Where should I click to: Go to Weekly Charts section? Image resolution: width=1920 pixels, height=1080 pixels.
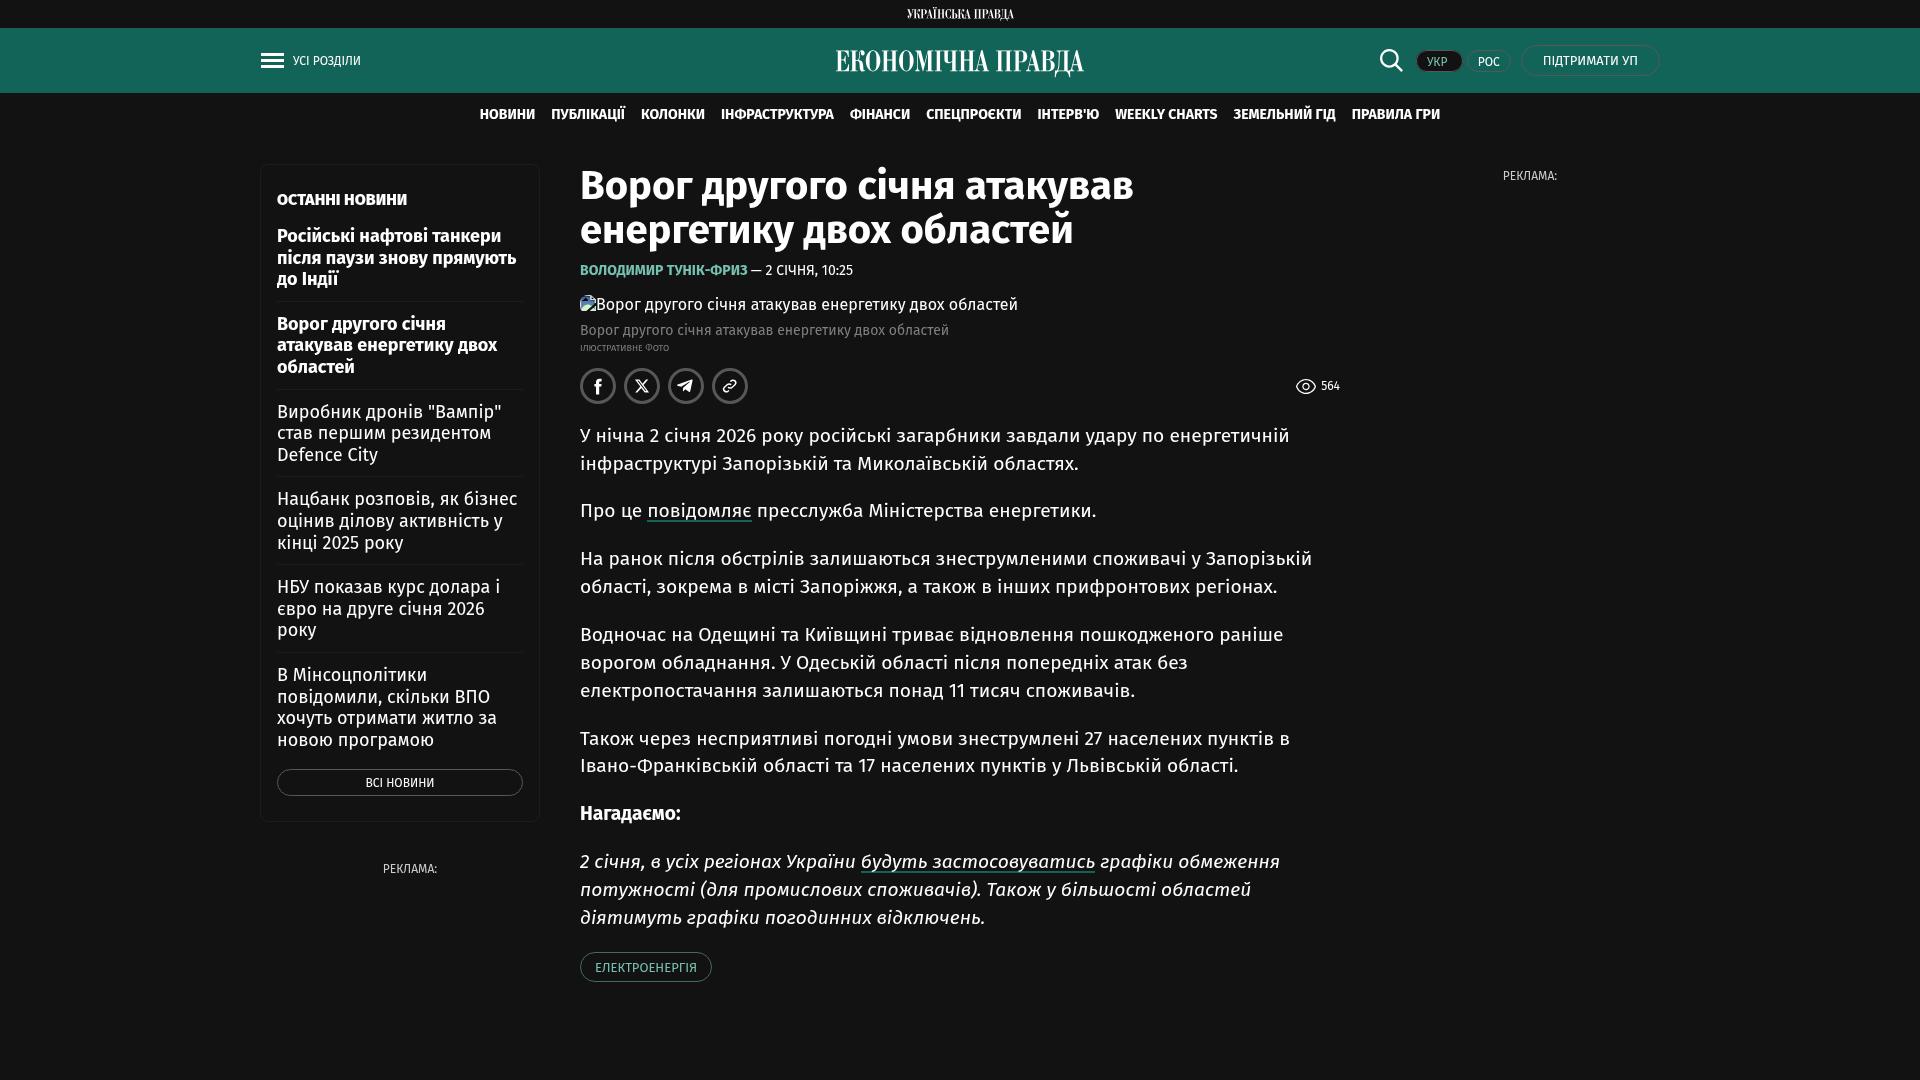pos(1166,115)
